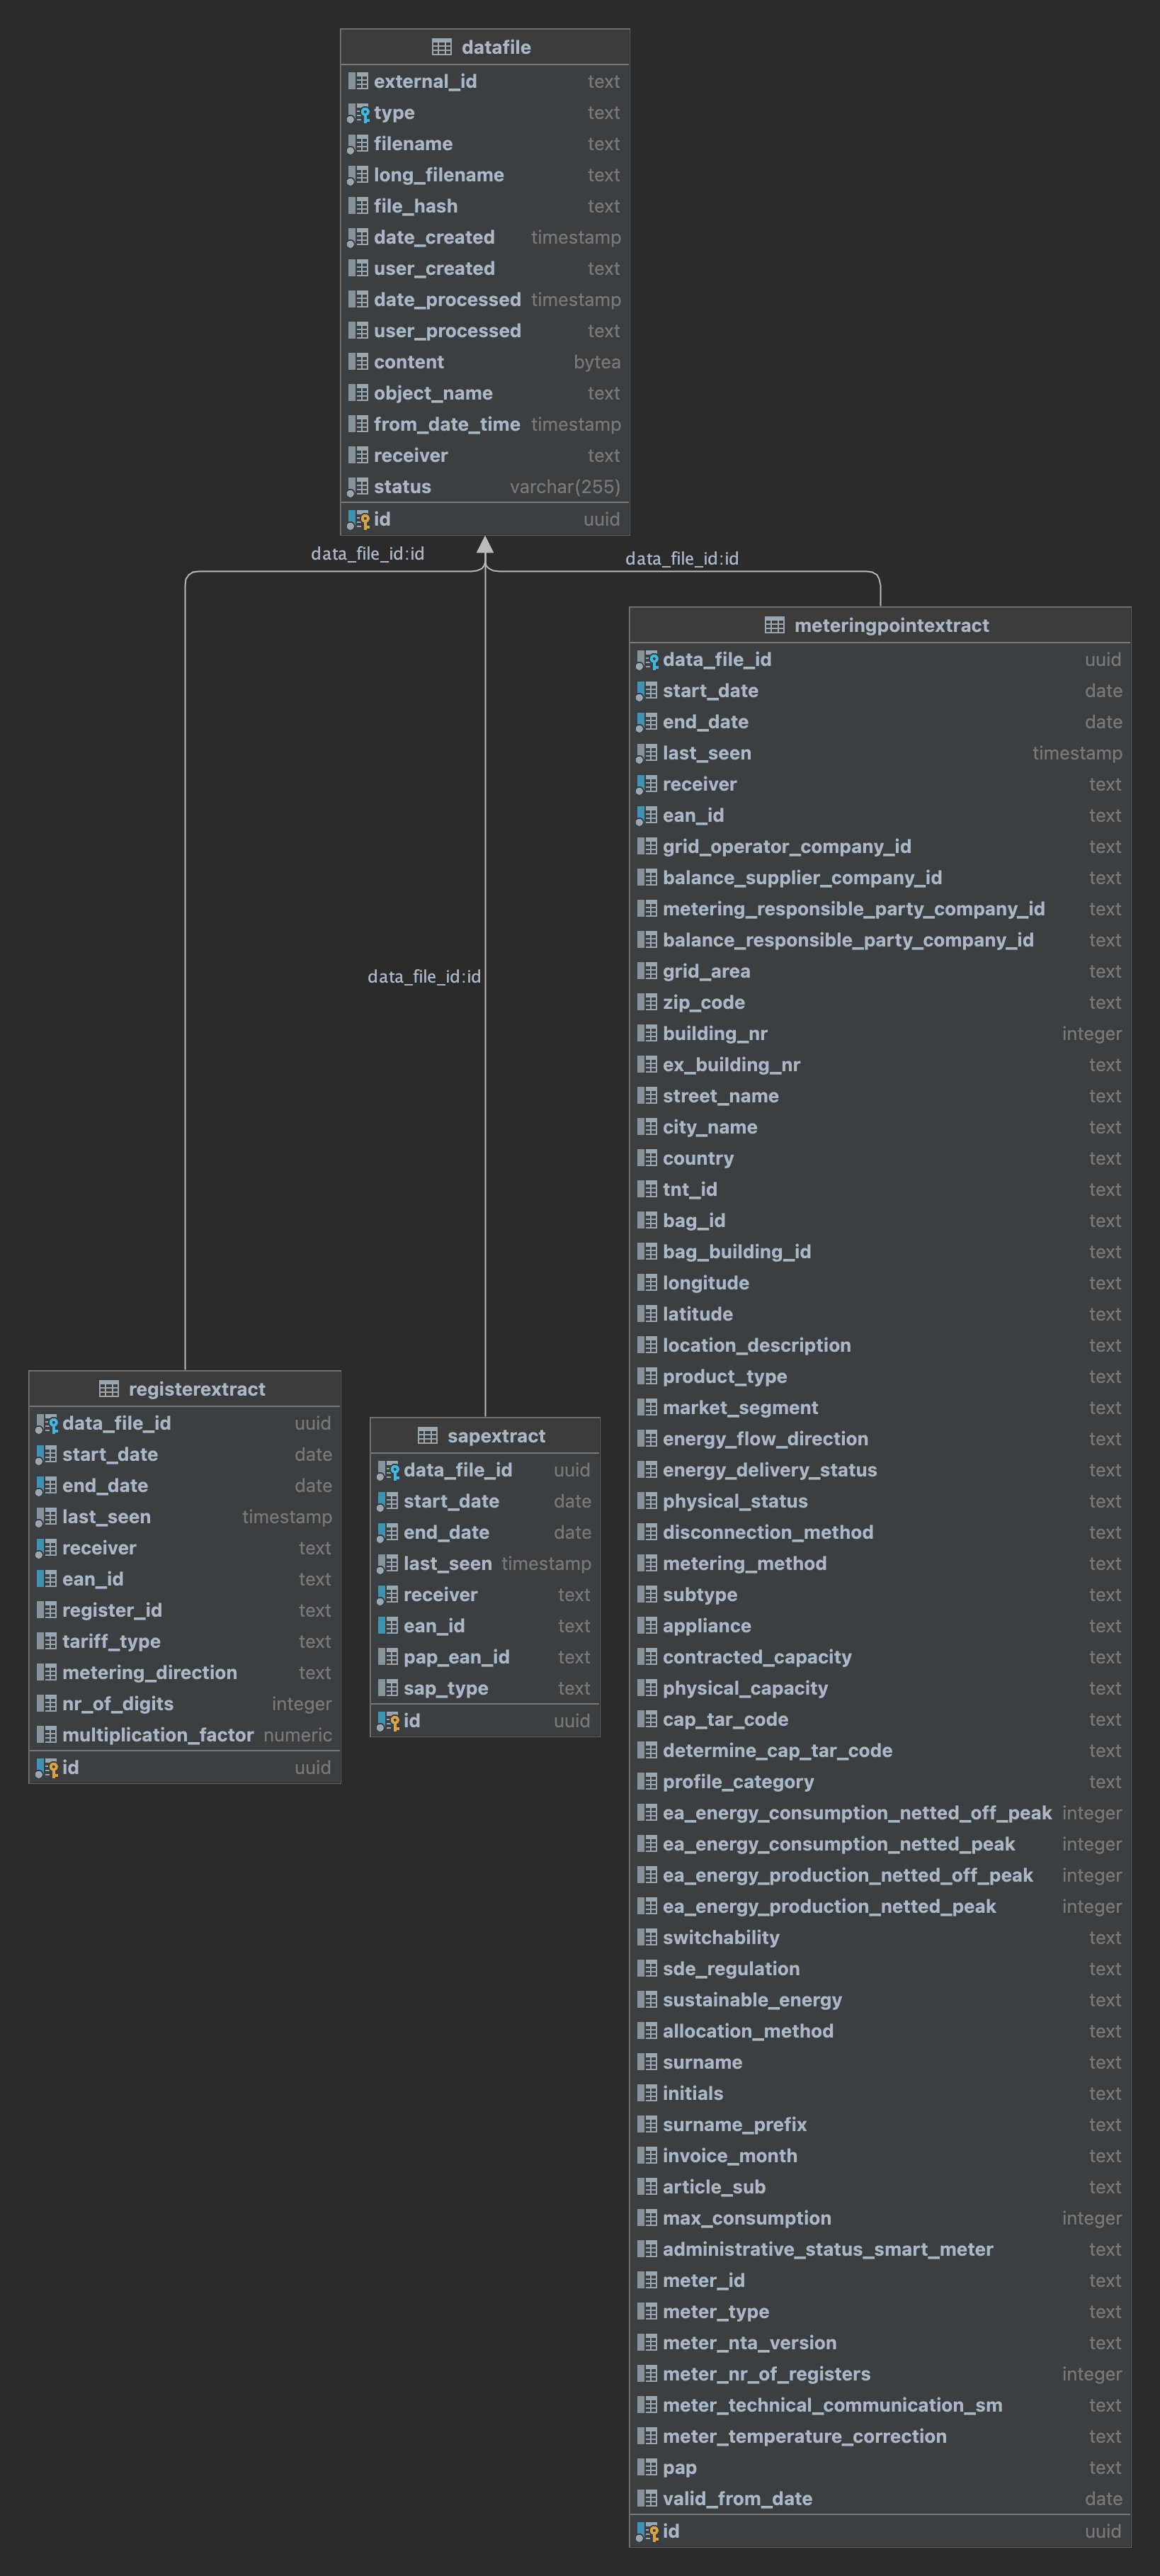Select the grid_operator_company_id column

coord(786,847)
